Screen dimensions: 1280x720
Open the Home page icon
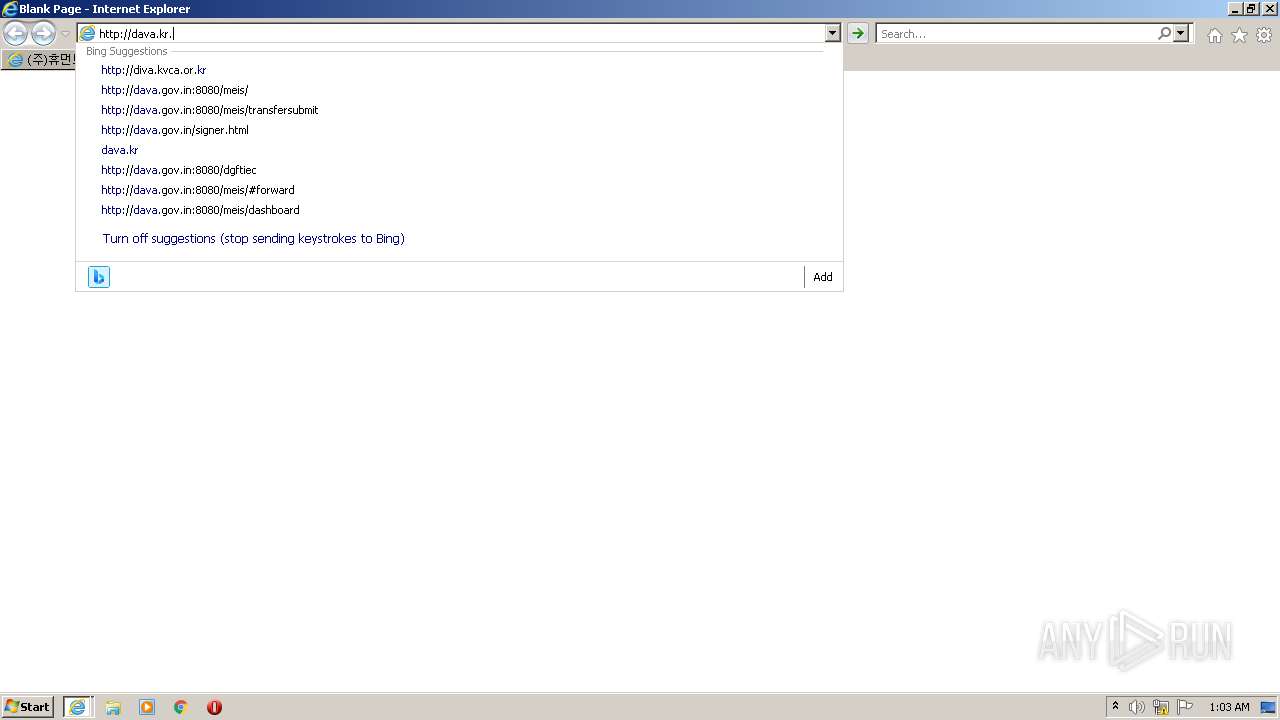point(1214,35)
